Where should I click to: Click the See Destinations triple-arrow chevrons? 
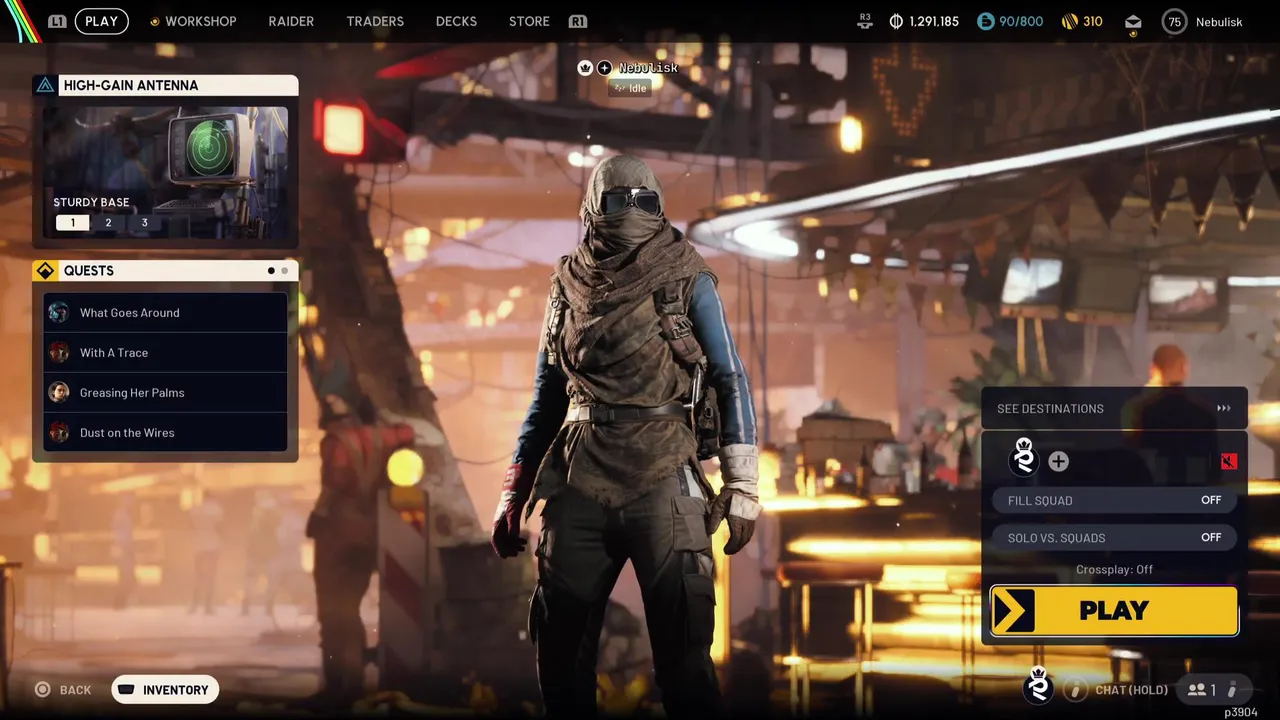1223,408
